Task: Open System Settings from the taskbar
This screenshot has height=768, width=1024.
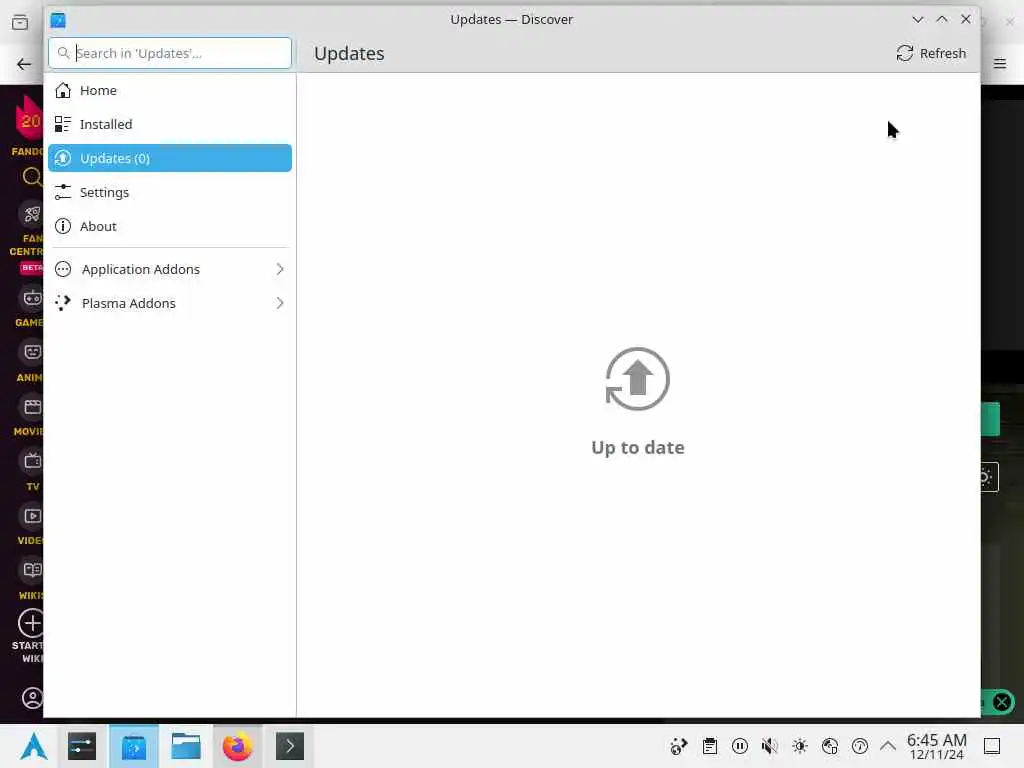Action: click(x=82, y=746)
